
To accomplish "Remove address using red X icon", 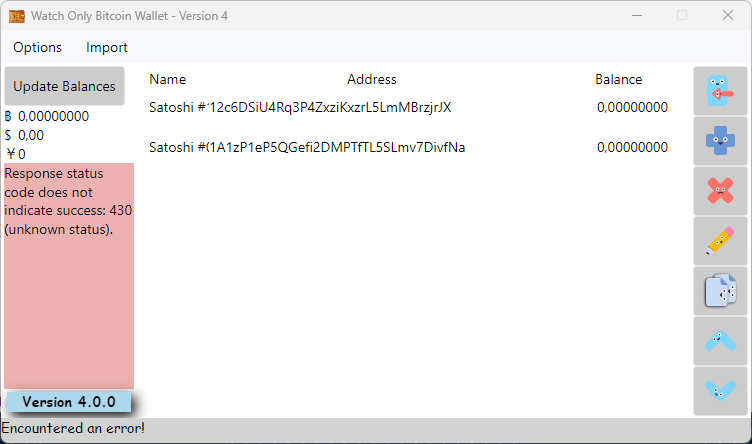I will pos(720,191).
